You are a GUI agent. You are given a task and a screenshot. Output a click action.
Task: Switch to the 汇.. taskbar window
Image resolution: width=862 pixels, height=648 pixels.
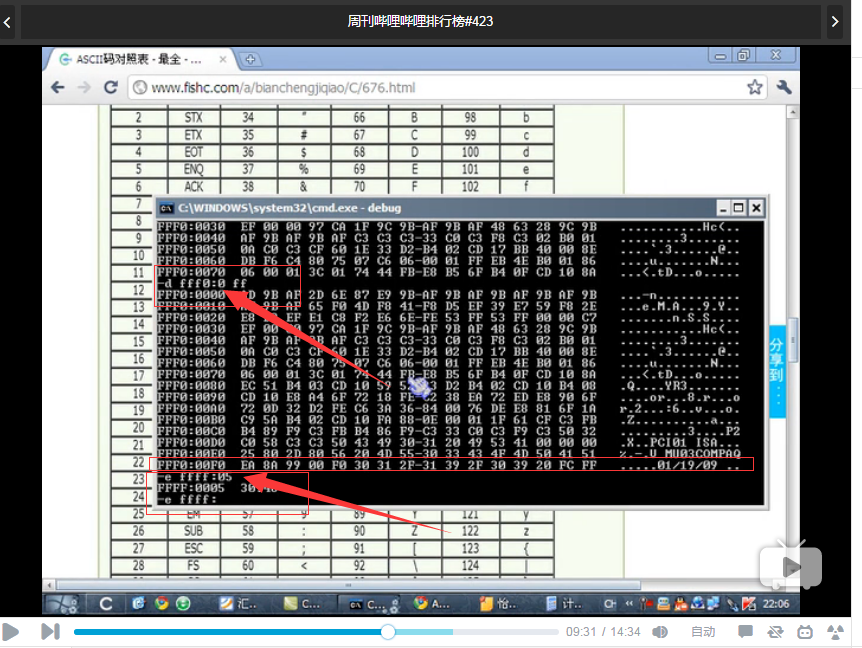point(239,604)
